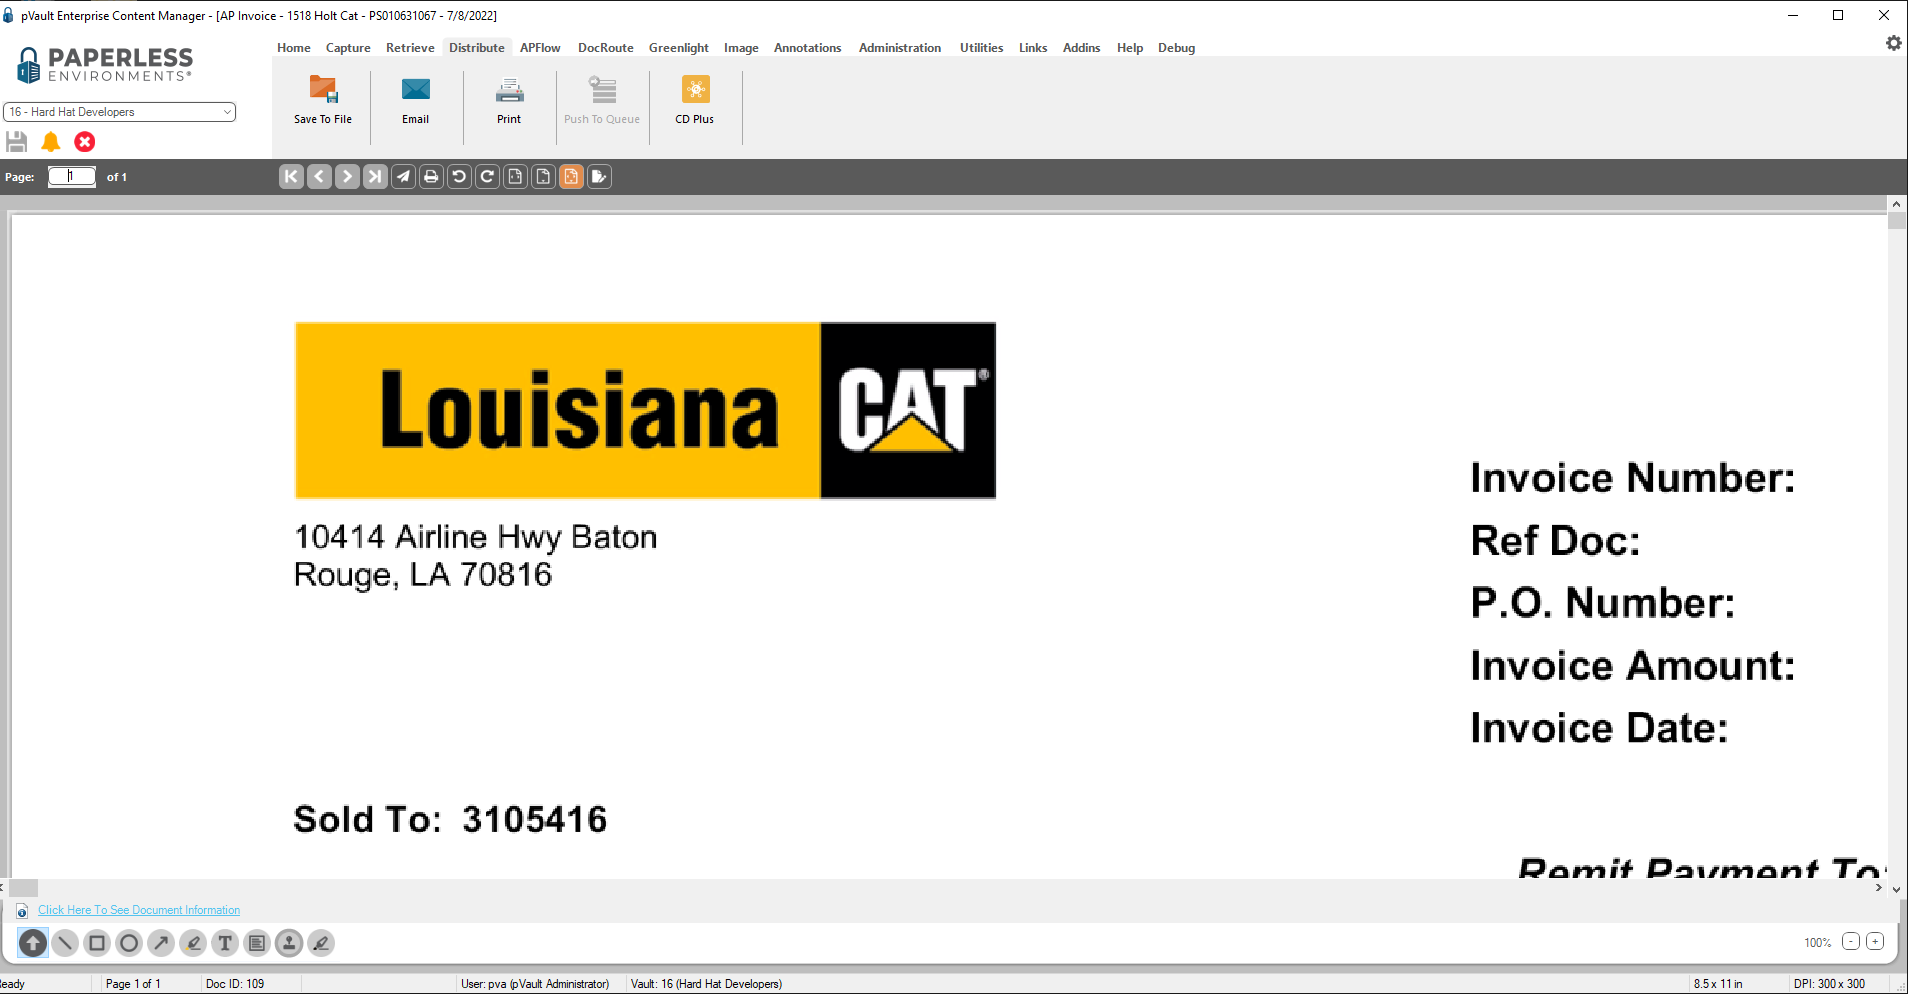Select the text annotation tool
The width and height of the screenshot is (1908, 994).
point(225,943)
